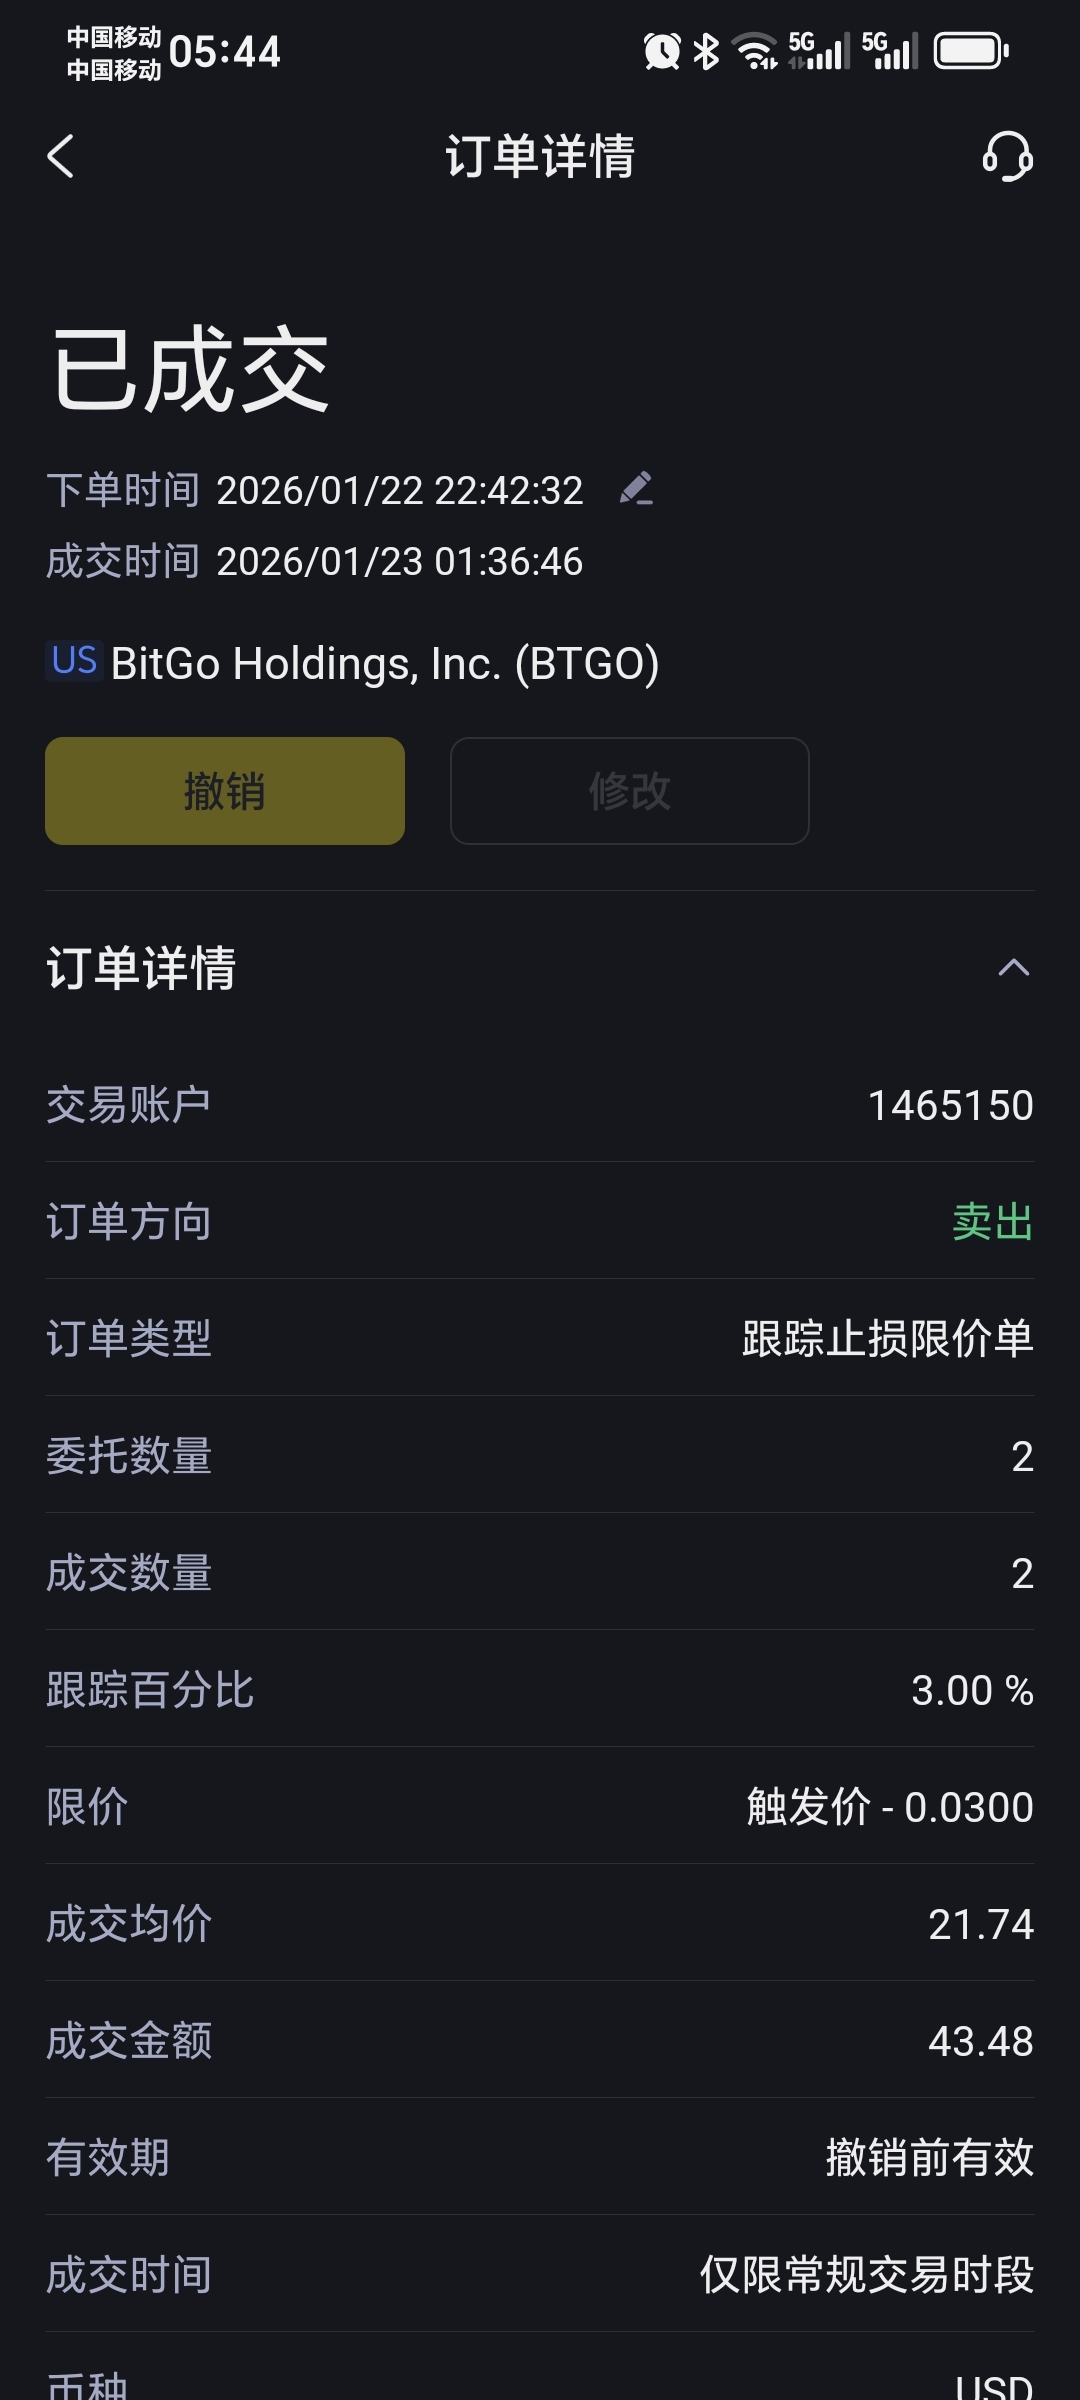Collapse the 订单详情 section chevron
Image resolution: width=1080 pixels, height=2400 pixels.
(1013, 968)
